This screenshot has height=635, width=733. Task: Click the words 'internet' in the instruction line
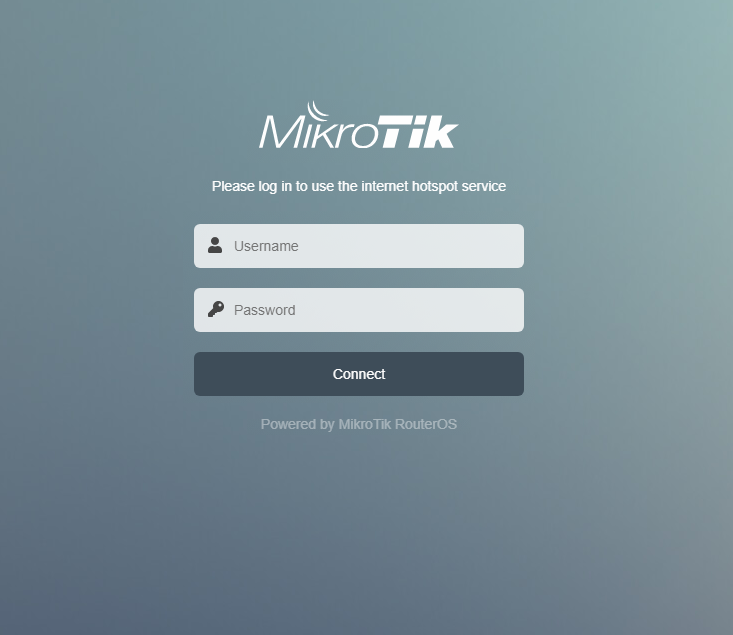coord(385,186)
